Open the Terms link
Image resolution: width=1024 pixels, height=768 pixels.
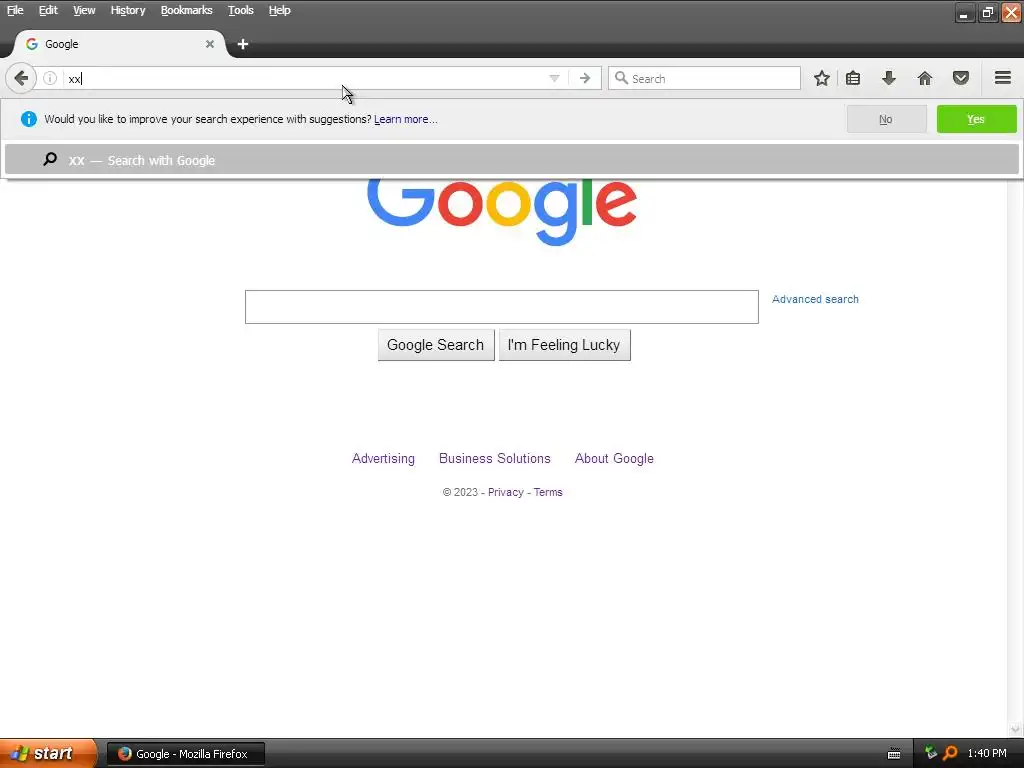[x=548, y=492]
